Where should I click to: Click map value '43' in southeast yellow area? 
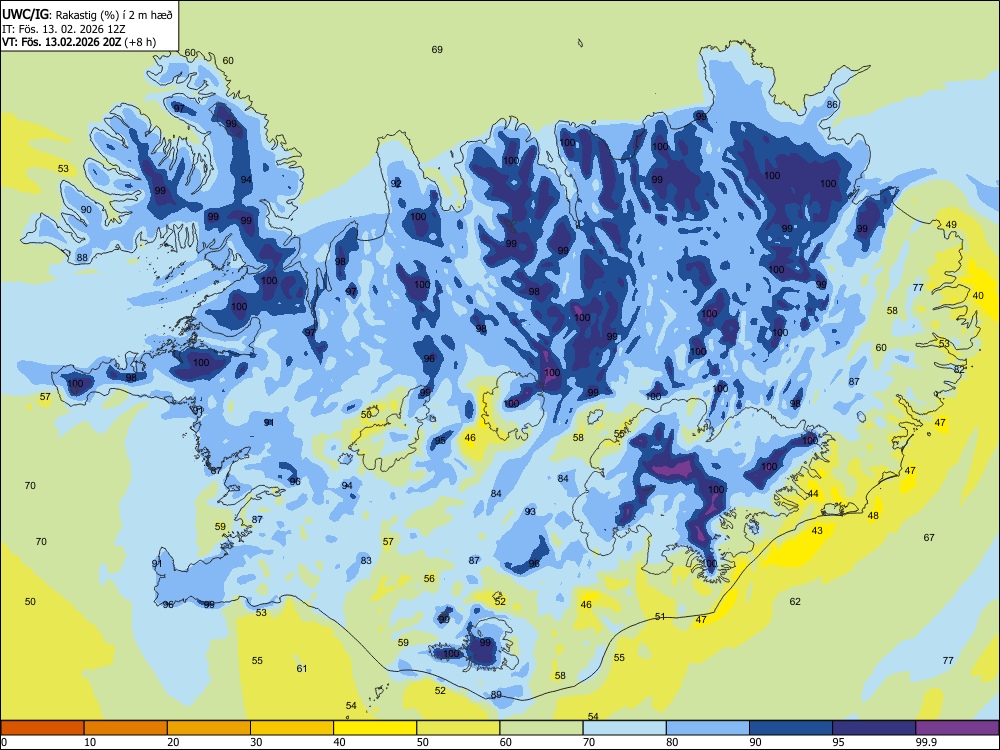point(817,531)
